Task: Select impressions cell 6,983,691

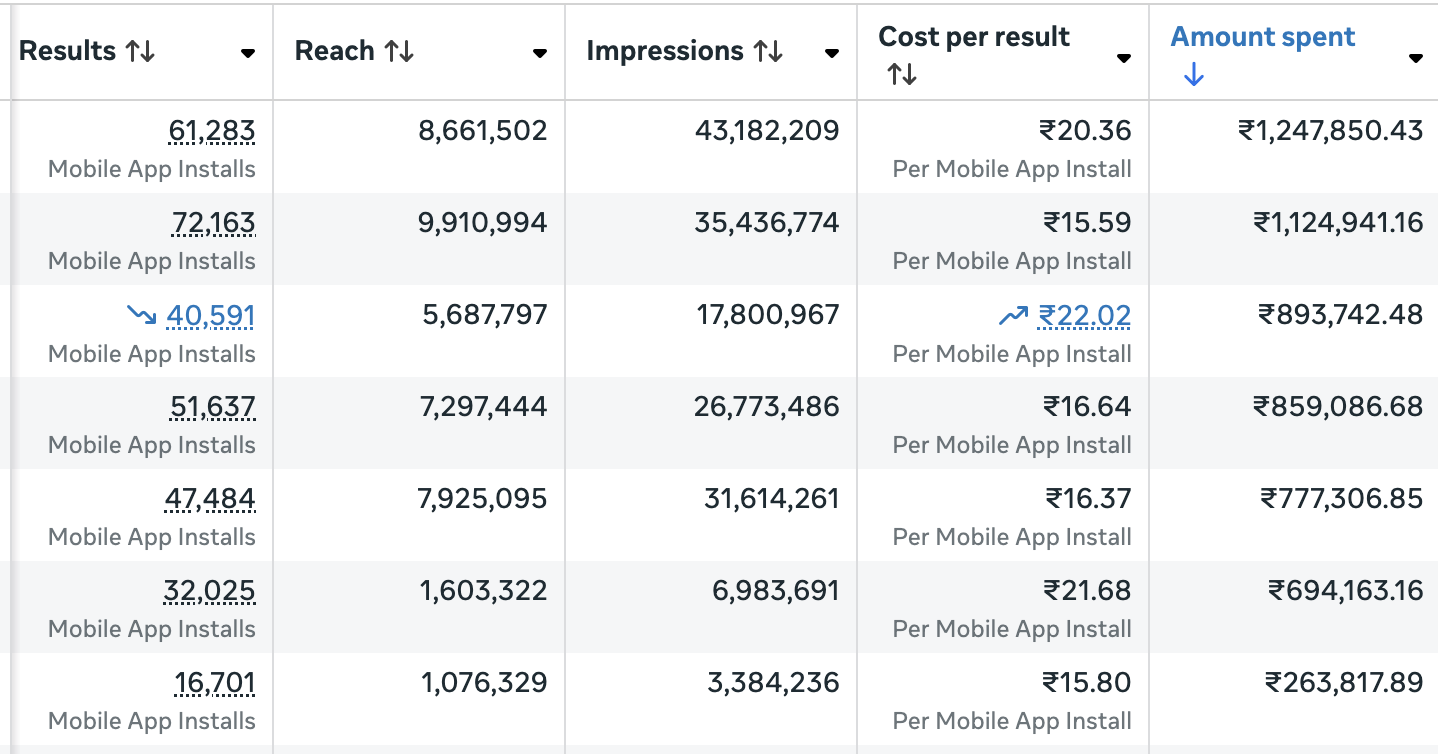Action: 776,591
